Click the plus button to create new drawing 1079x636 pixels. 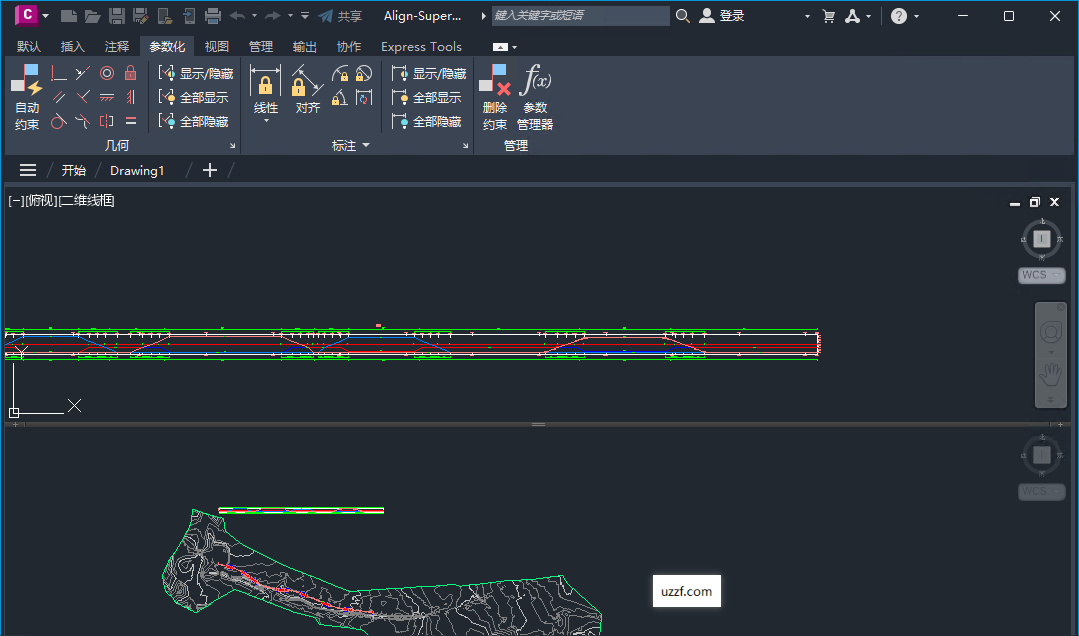click(x=209, y=170)
